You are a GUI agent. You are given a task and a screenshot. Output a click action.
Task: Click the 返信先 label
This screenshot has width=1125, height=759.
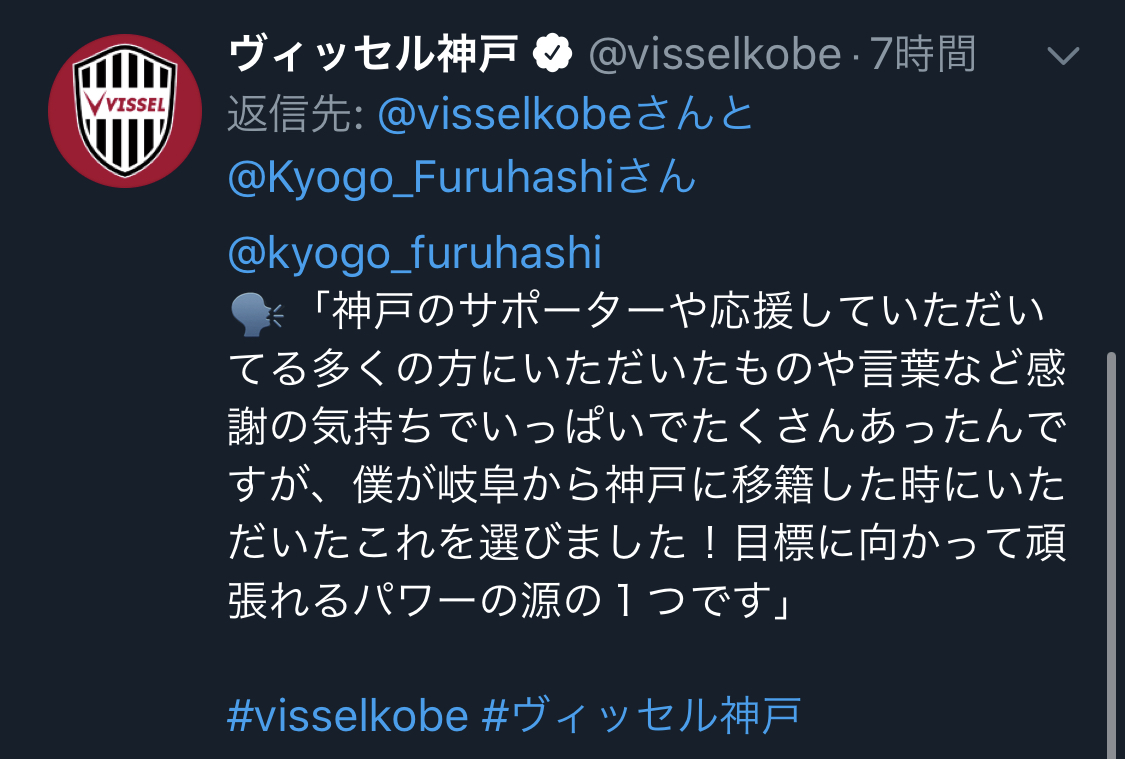coord(293,116)
